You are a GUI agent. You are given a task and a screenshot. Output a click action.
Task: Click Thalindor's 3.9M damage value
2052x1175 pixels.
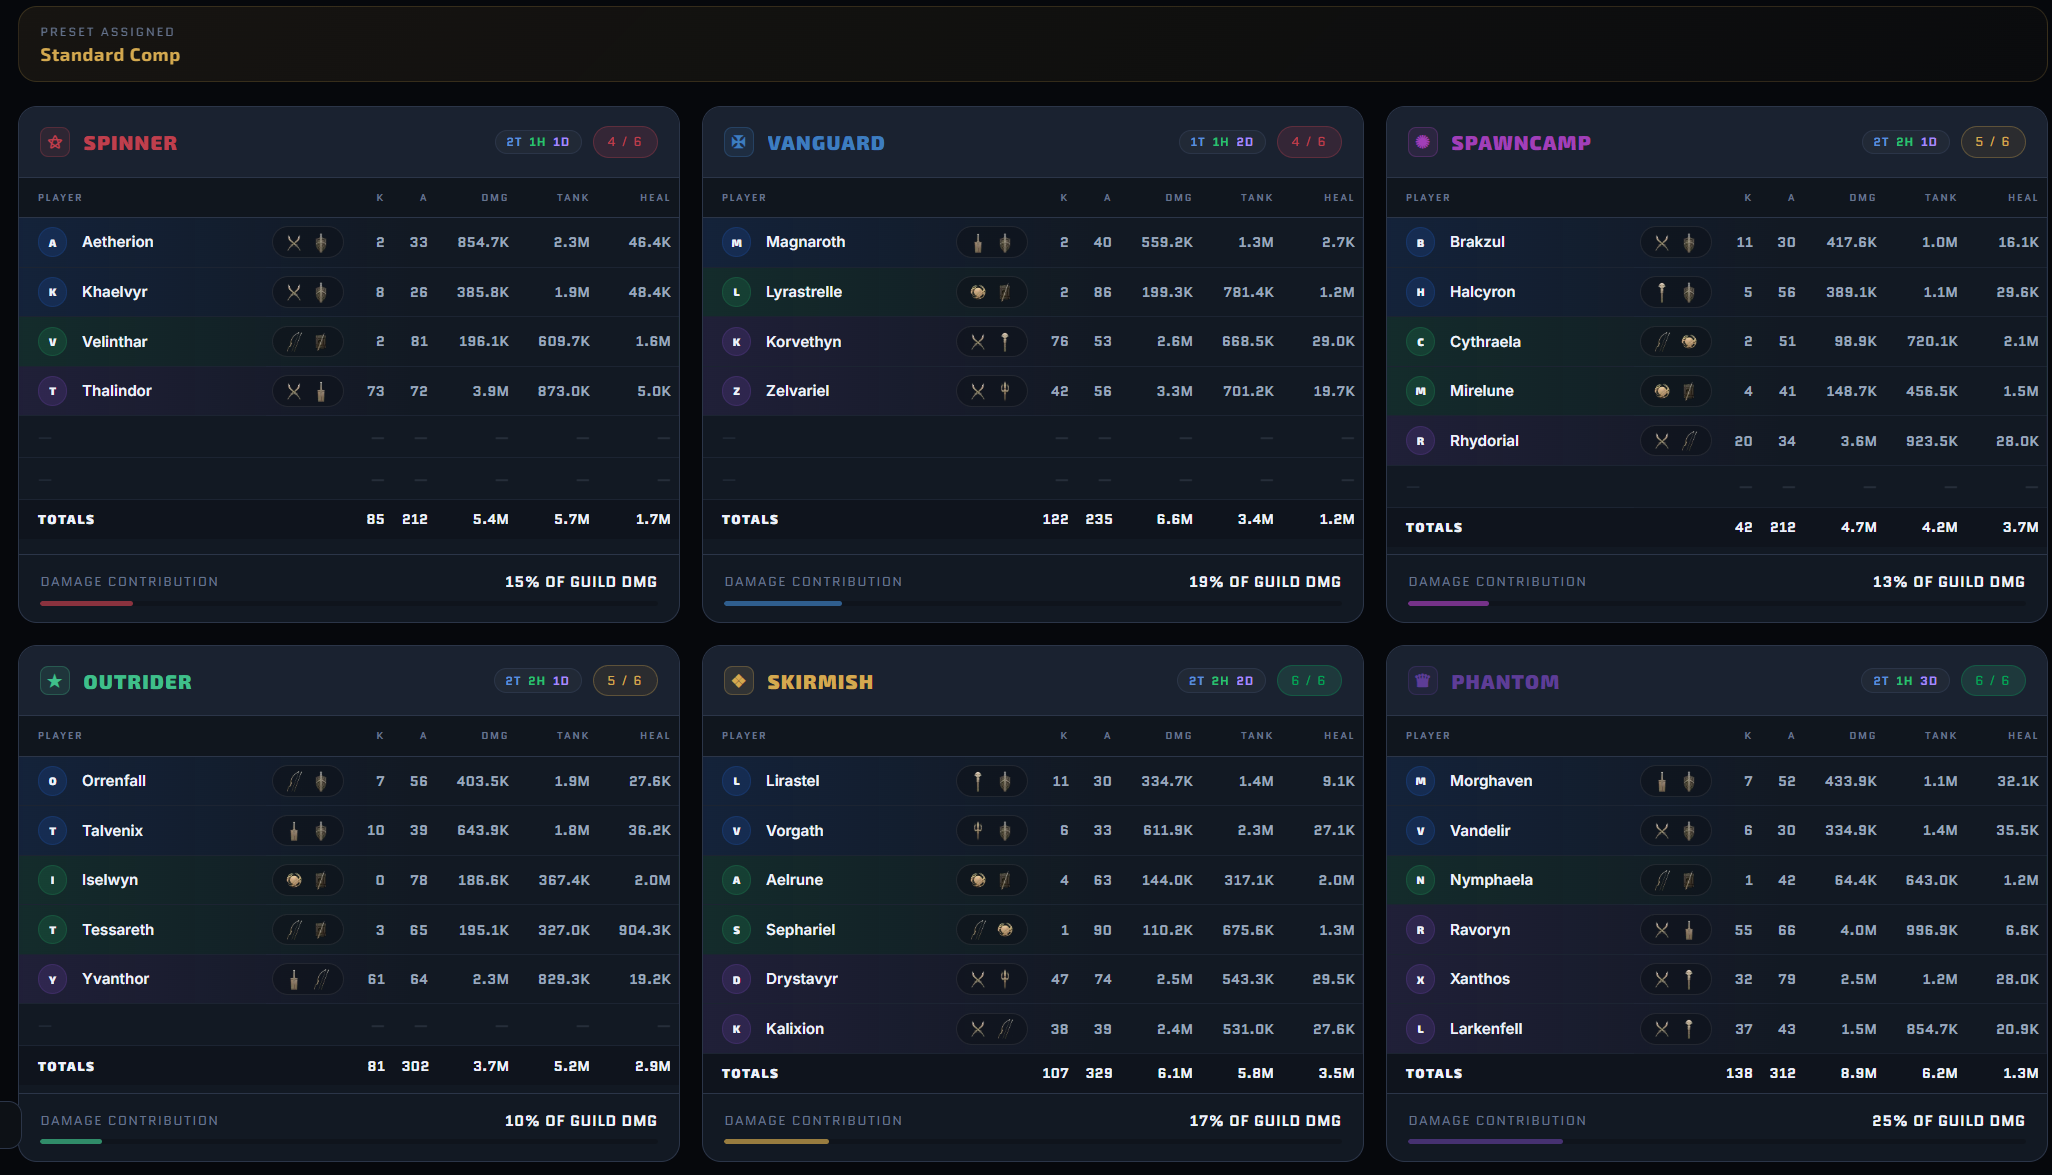pos(490,391)
